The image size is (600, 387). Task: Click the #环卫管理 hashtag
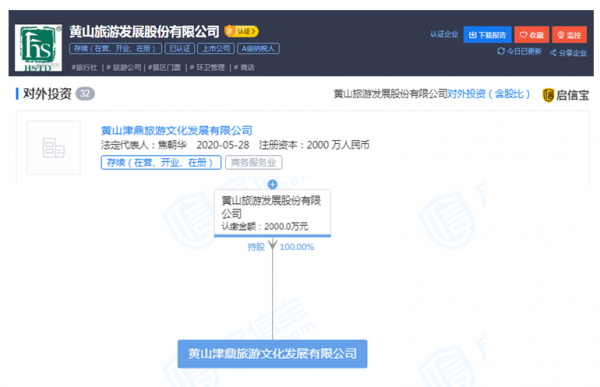pos(207,67)
